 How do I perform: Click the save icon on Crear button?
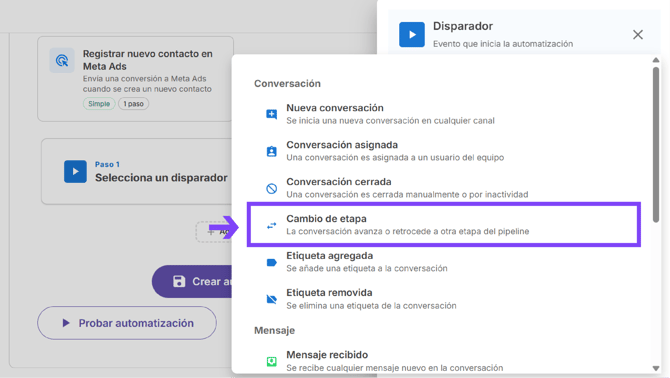[179, 281]
